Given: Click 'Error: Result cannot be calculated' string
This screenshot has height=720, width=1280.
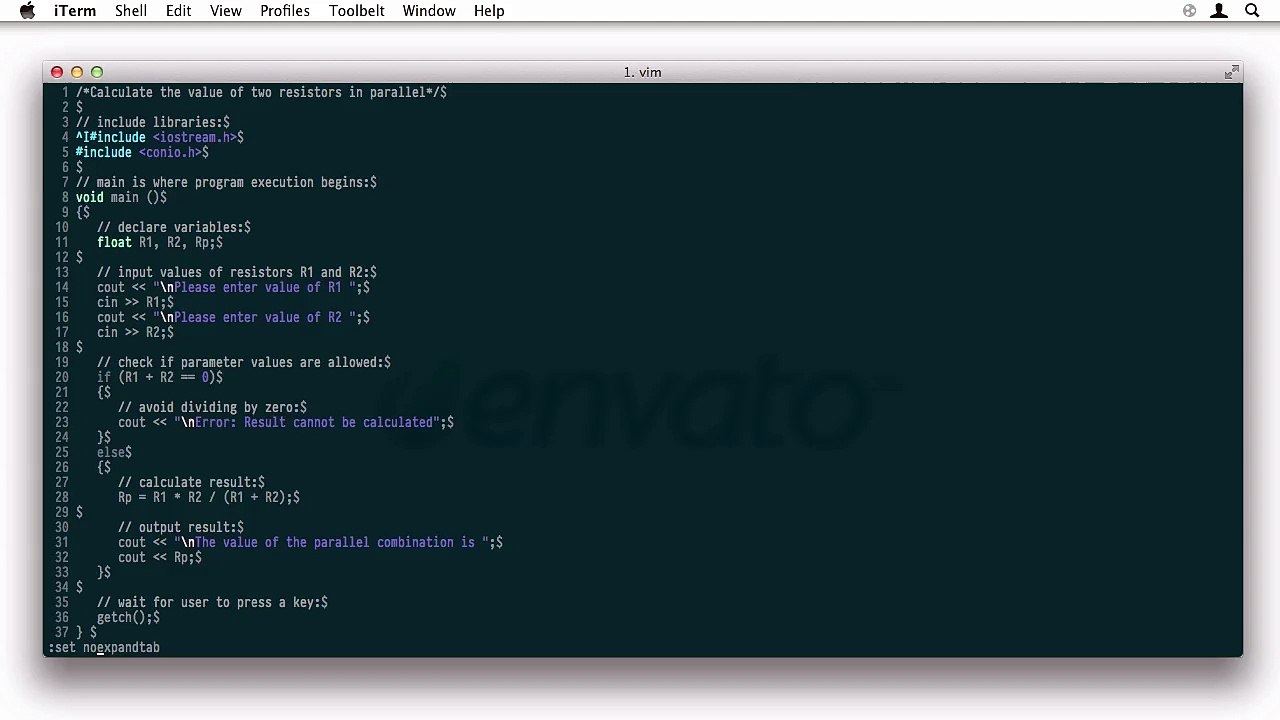Looking at the screenshot, I should click(x=314, y=422).
